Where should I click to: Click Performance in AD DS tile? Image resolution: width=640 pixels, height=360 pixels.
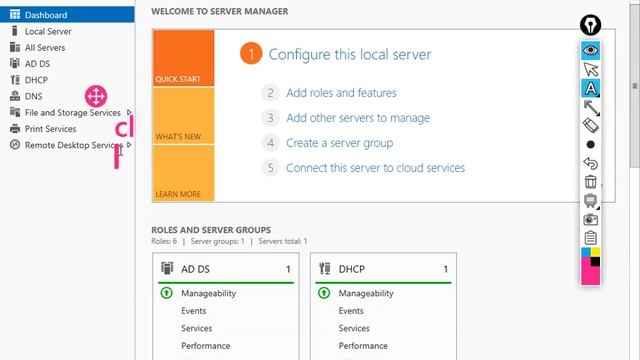(x=206, y=346)
